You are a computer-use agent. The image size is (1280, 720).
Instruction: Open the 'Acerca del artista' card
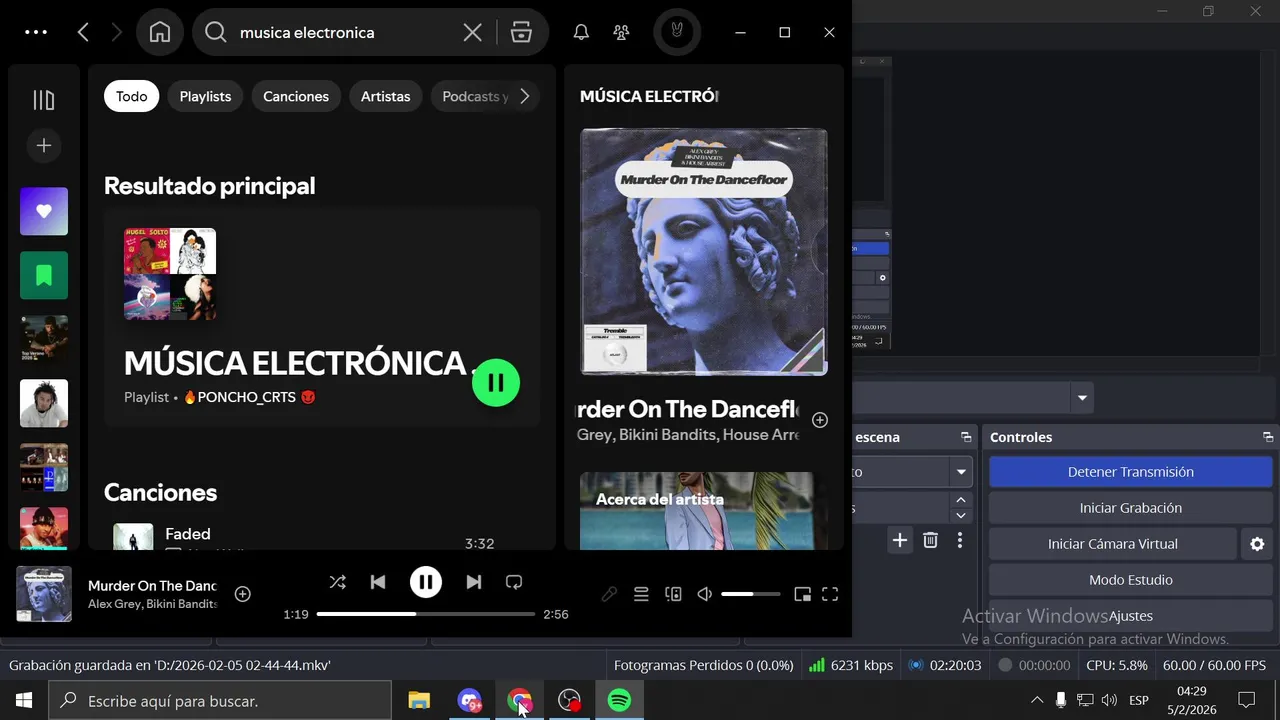704,511
